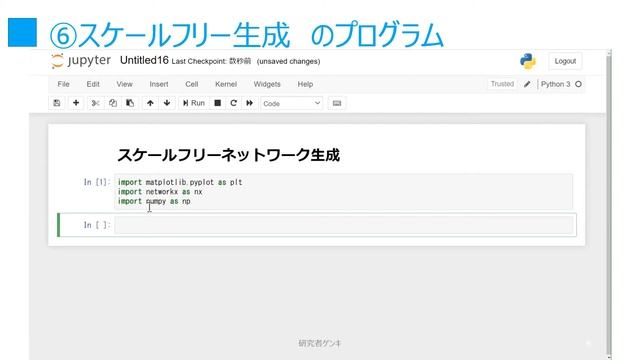Insert a cell below with plus icon

[x=76, y=103]
